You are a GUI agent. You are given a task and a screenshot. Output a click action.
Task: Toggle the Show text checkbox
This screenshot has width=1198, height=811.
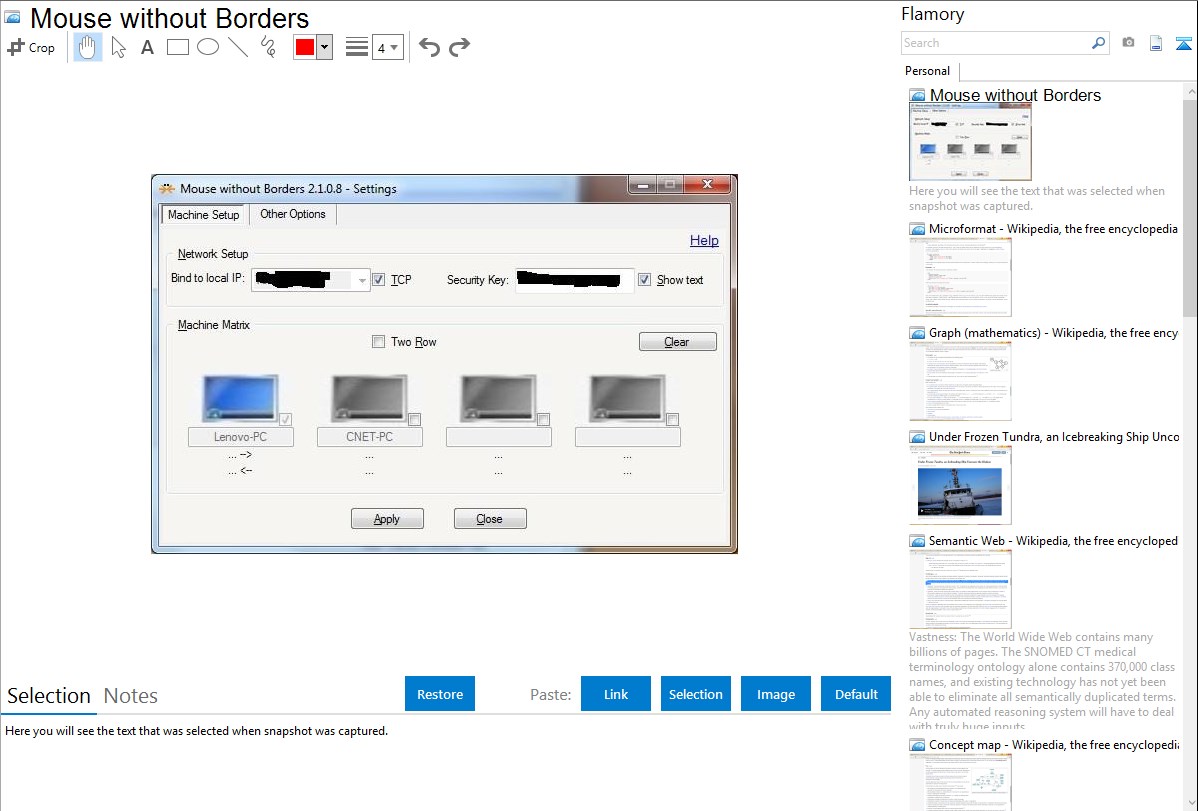tap(645, 280)
